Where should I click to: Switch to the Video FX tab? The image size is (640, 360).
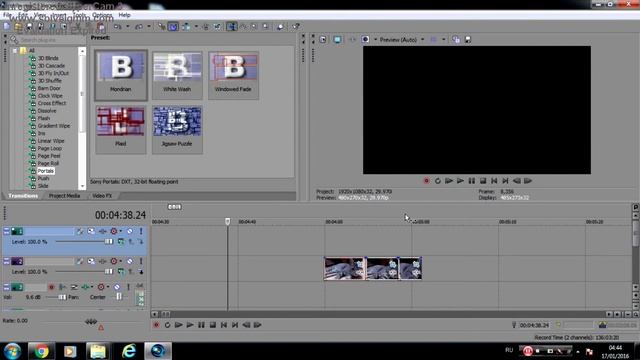[102, 196]
